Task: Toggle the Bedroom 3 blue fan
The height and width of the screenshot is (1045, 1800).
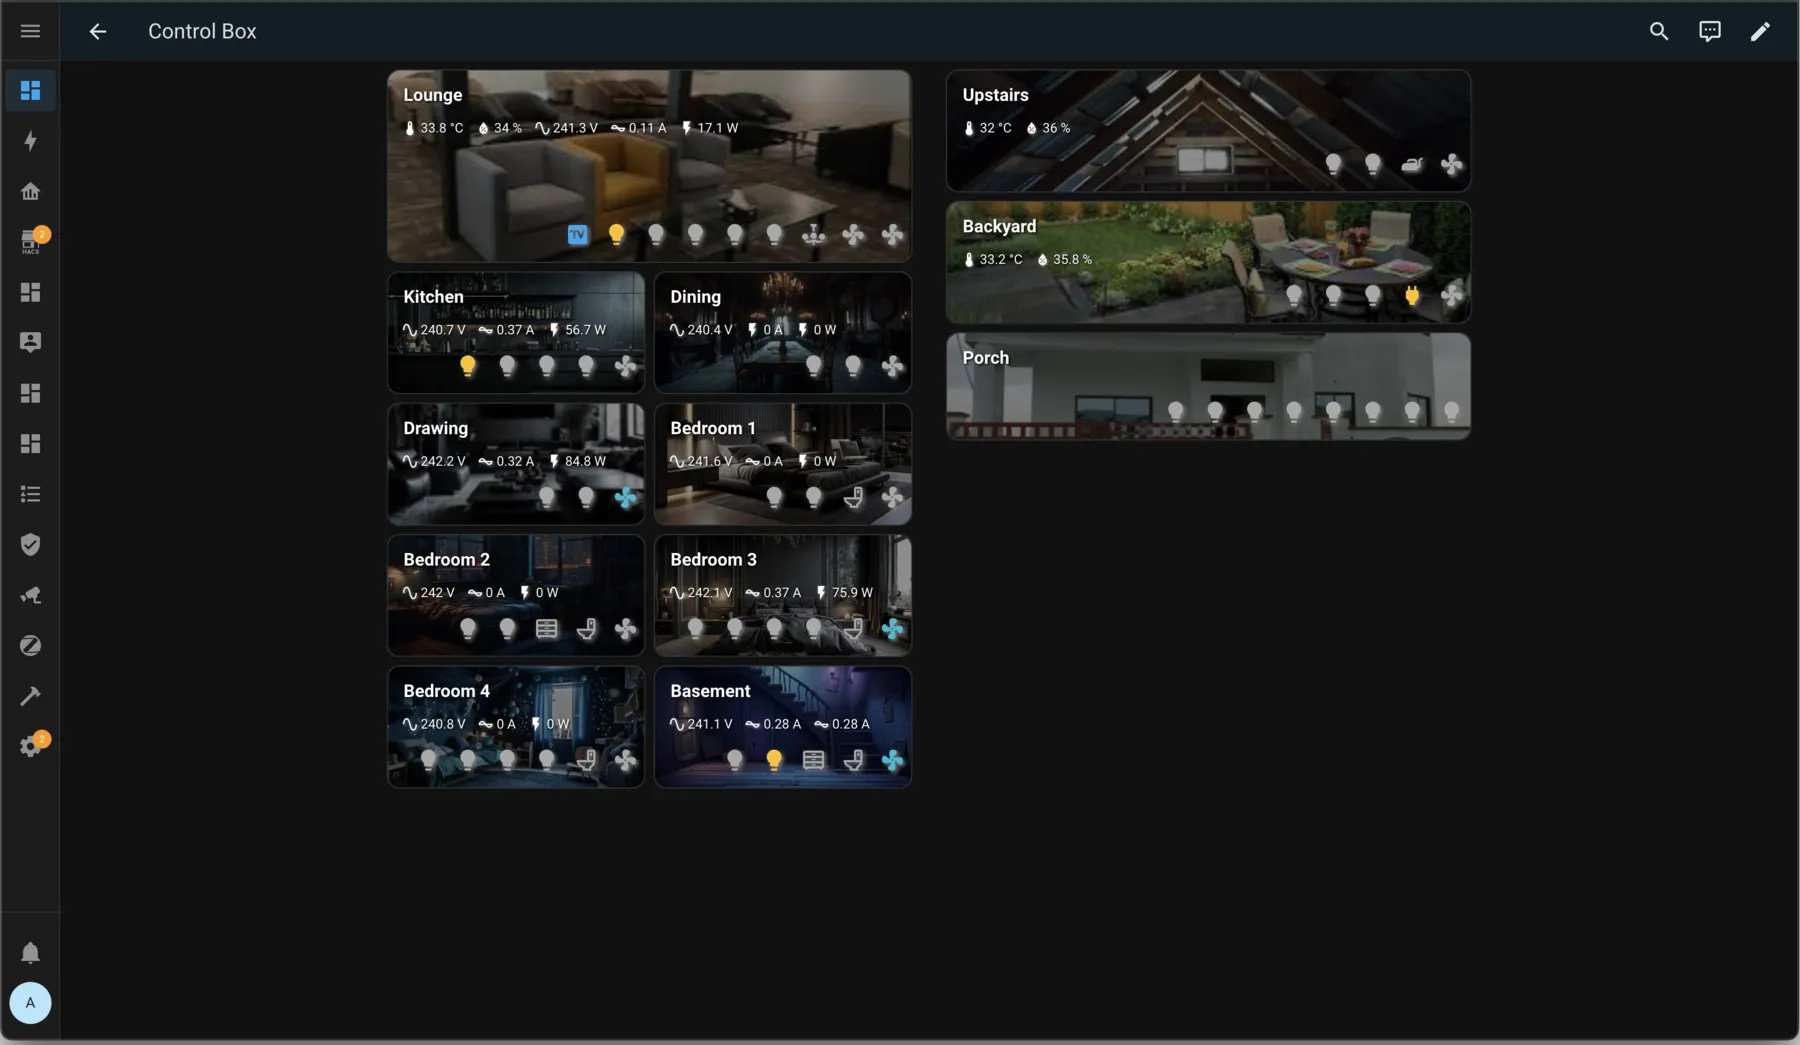Action: pos(893,629)
